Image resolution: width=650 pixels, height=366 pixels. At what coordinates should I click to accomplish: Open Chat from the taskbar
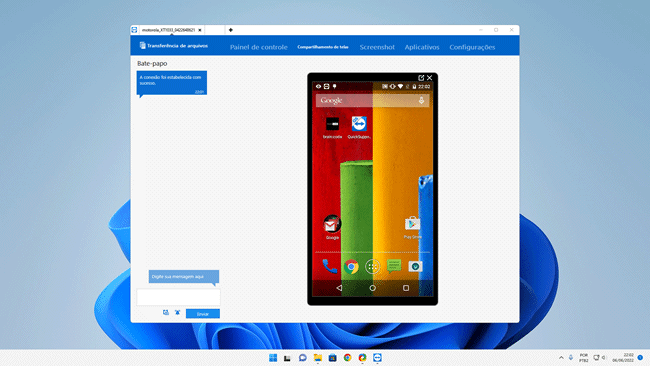pyautogui.click(x=303, y=358)
